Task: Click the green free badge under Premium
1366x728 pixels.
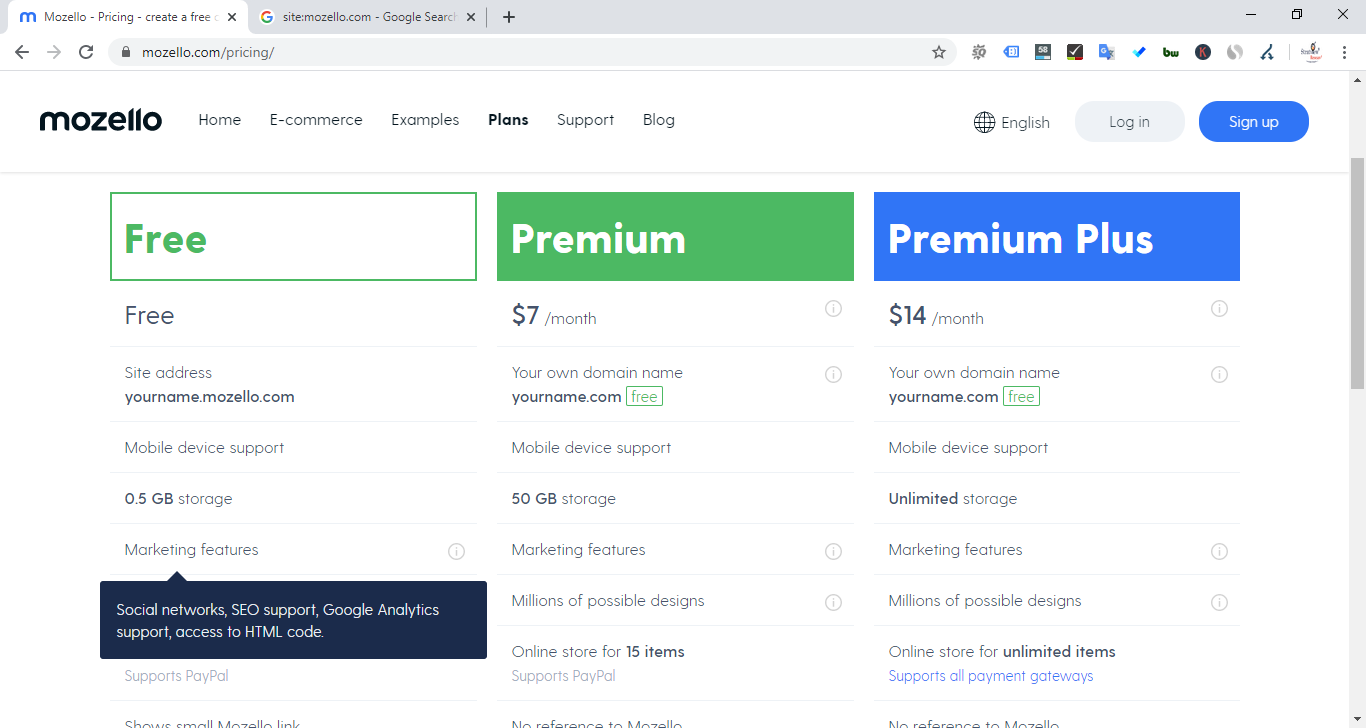Action: (645, 397)
